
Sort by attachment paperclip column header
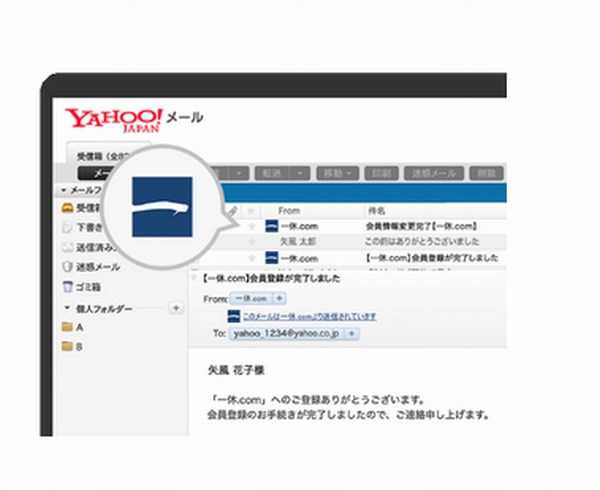point(232,211)
